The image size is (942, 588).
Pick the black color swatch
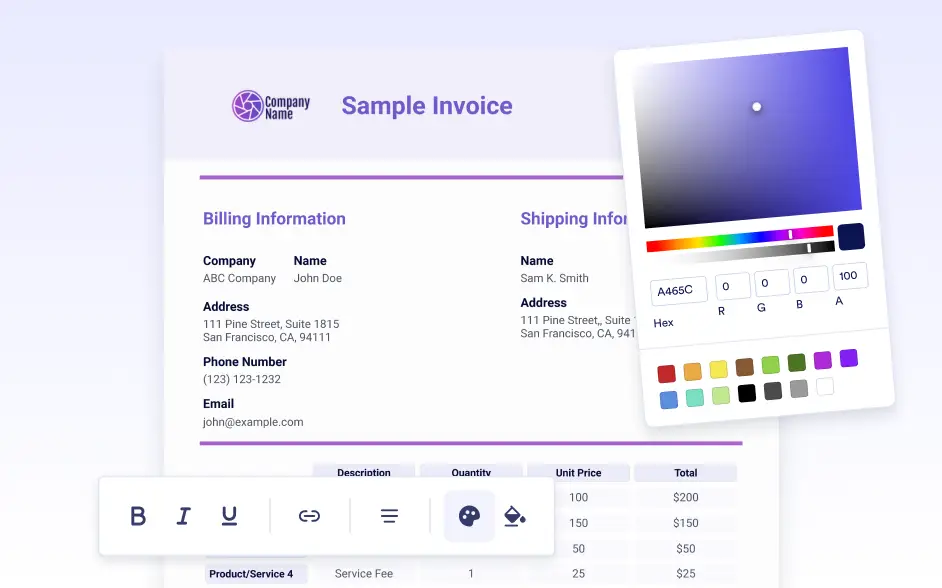coord(747,393)
